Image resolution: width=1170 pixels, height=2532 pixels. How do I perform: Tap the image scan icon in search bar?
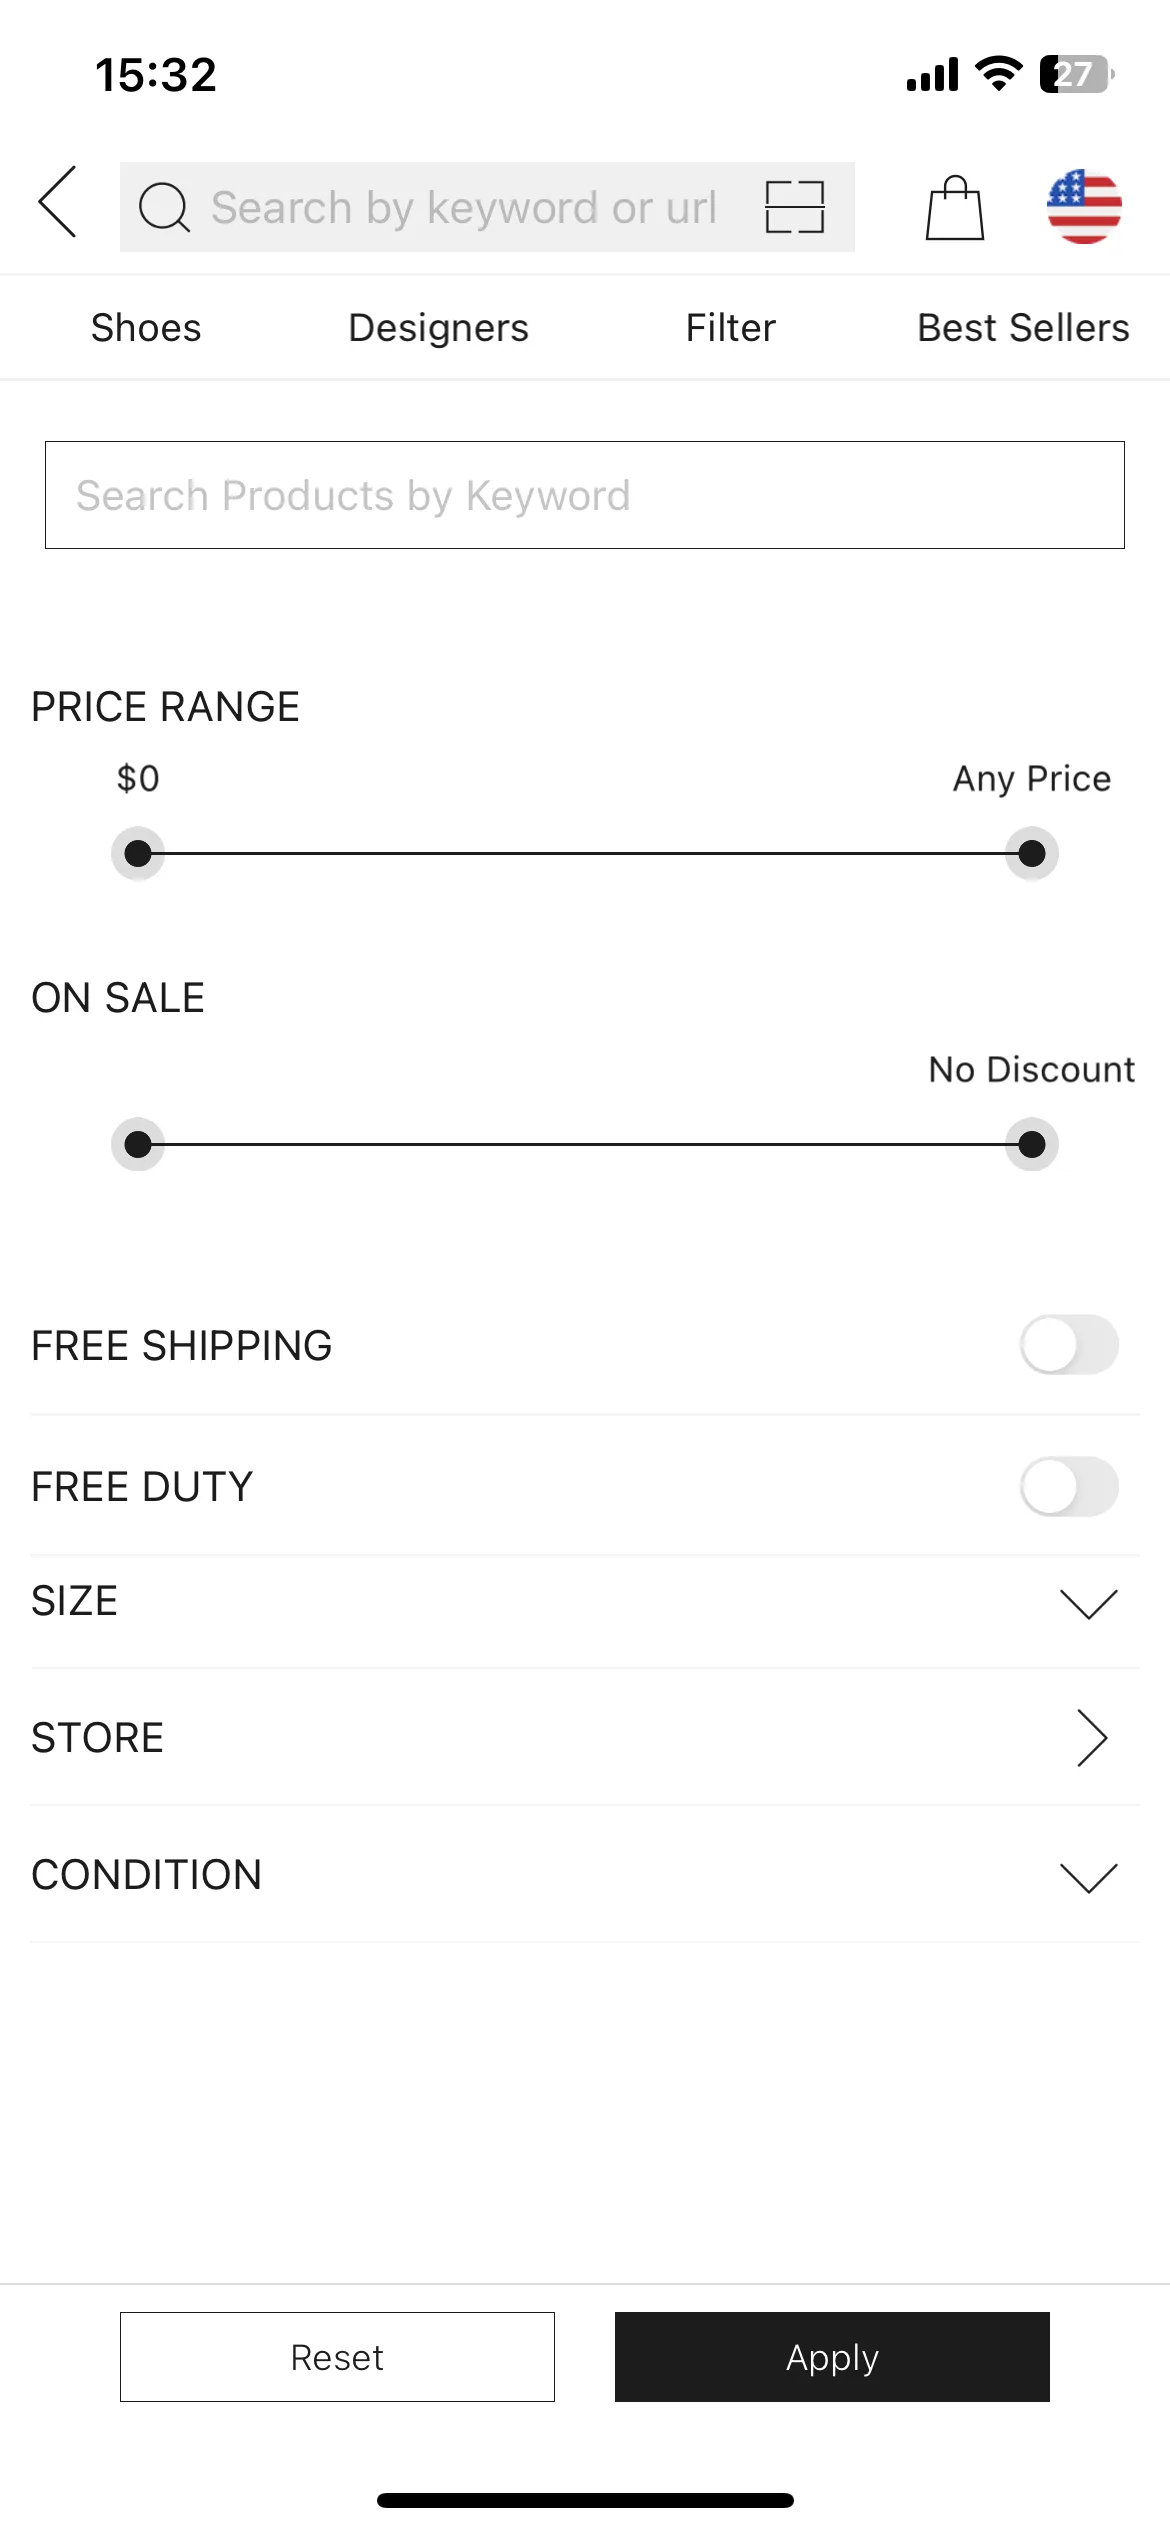pyautogui.click(x=795, y=207)
